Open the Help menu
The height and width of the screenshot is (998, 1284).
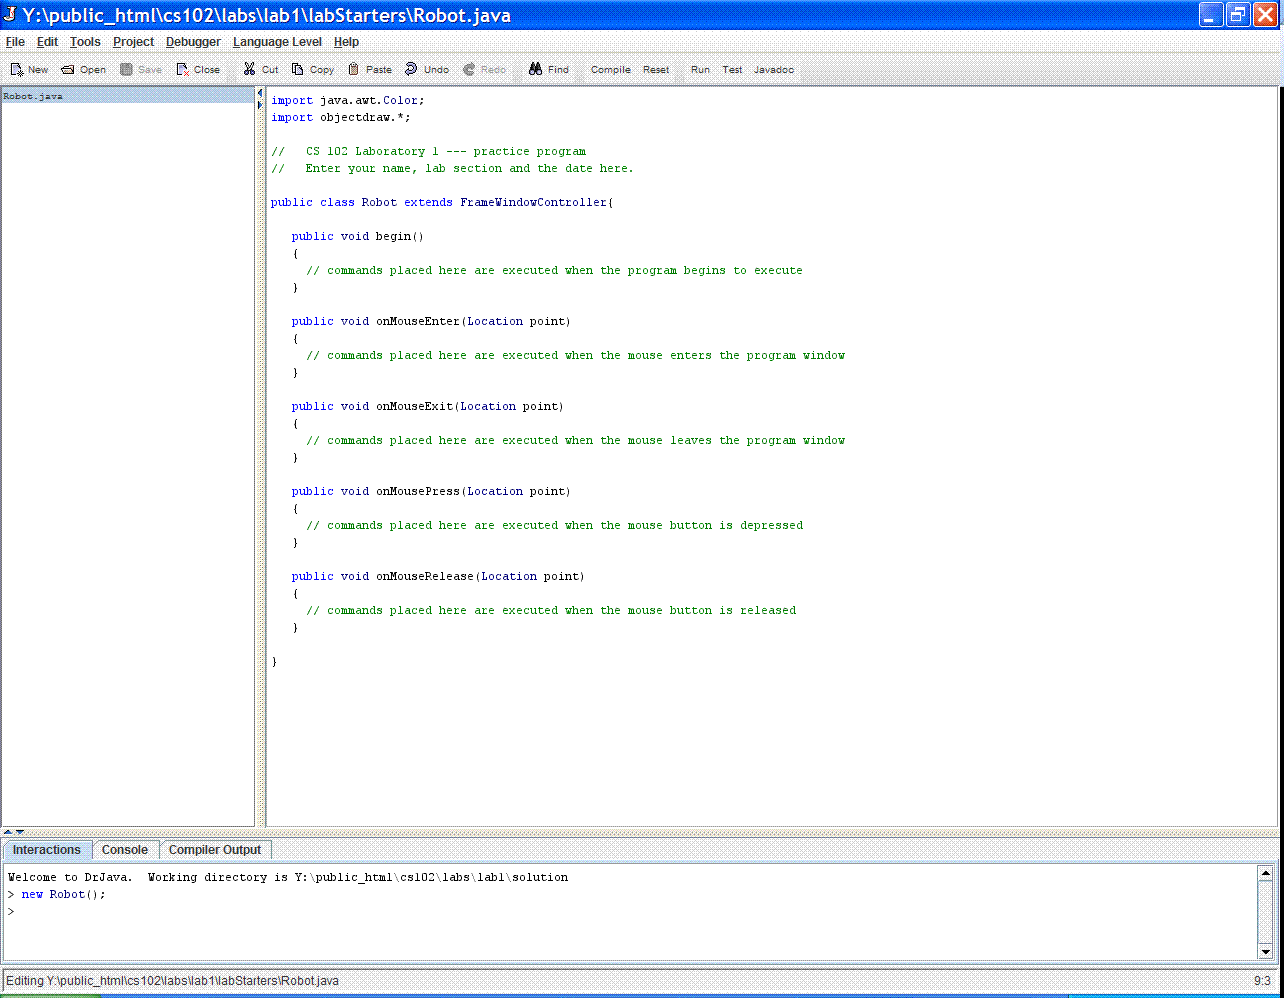(346, 42)
